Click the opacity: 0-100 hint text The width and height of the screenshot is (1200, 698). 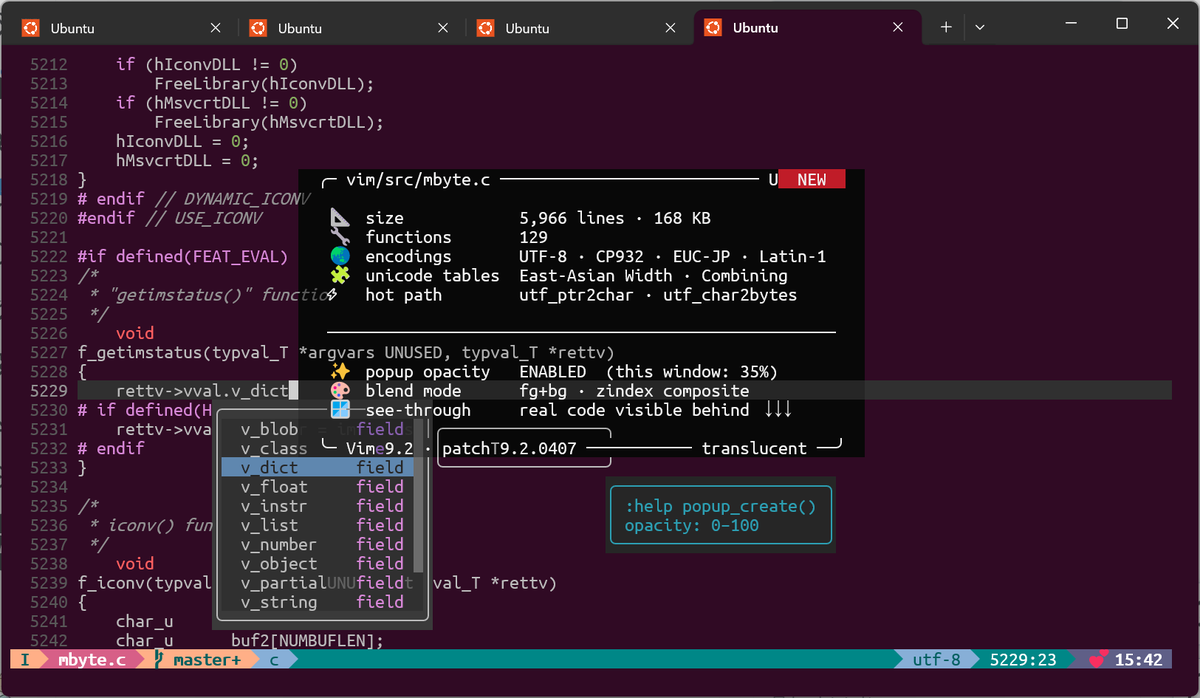coord(692,525)
